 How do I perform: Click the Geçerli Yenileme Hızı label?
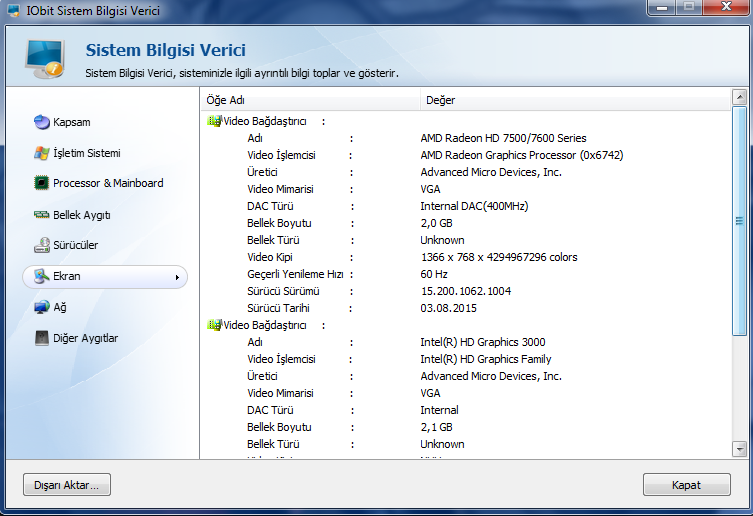[x=295, y=274]
